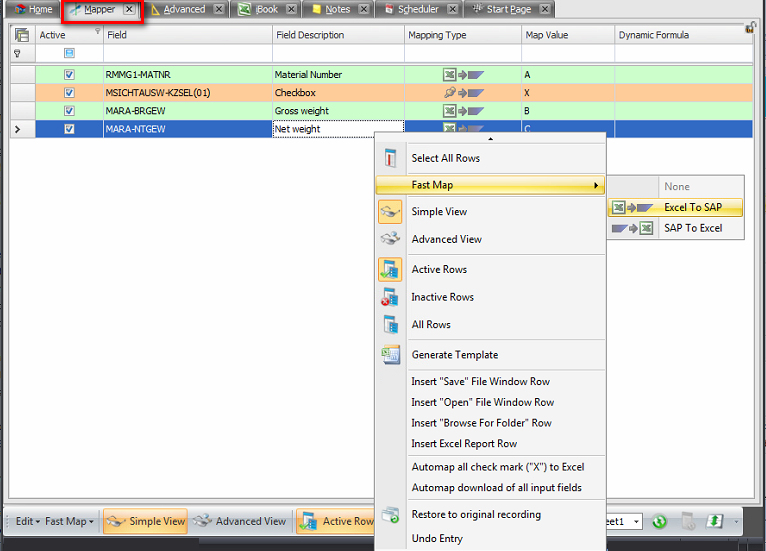Open the Fast Map dropdown in bottom toolbar
The height and width of the screenshot is (551, 766).
click(69, 521)
